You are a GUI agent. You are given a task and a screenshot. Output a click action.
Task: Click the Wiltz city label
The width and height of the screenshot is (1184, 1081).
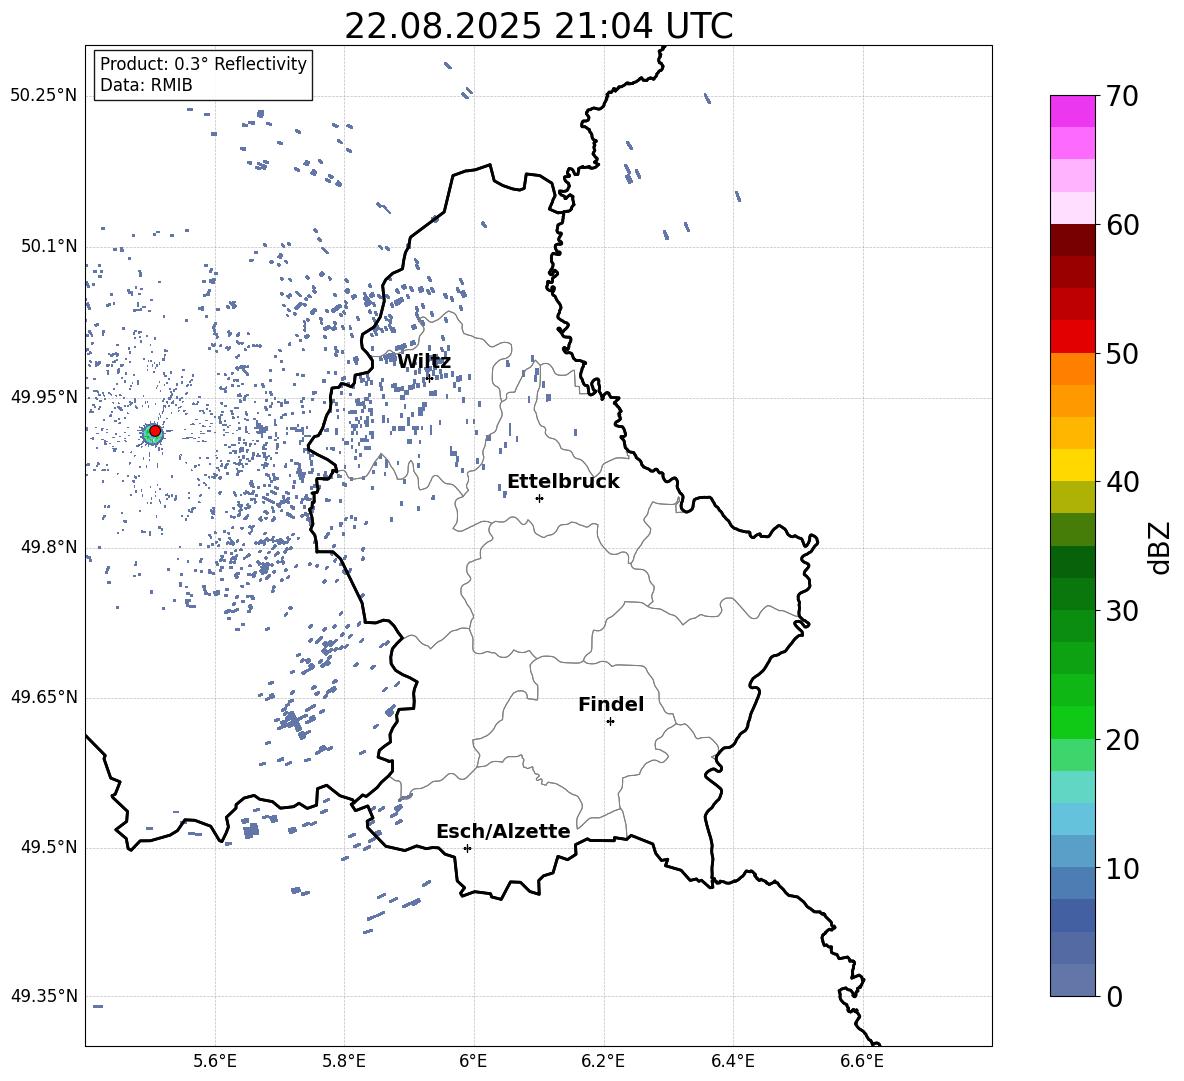pos(424,362)
